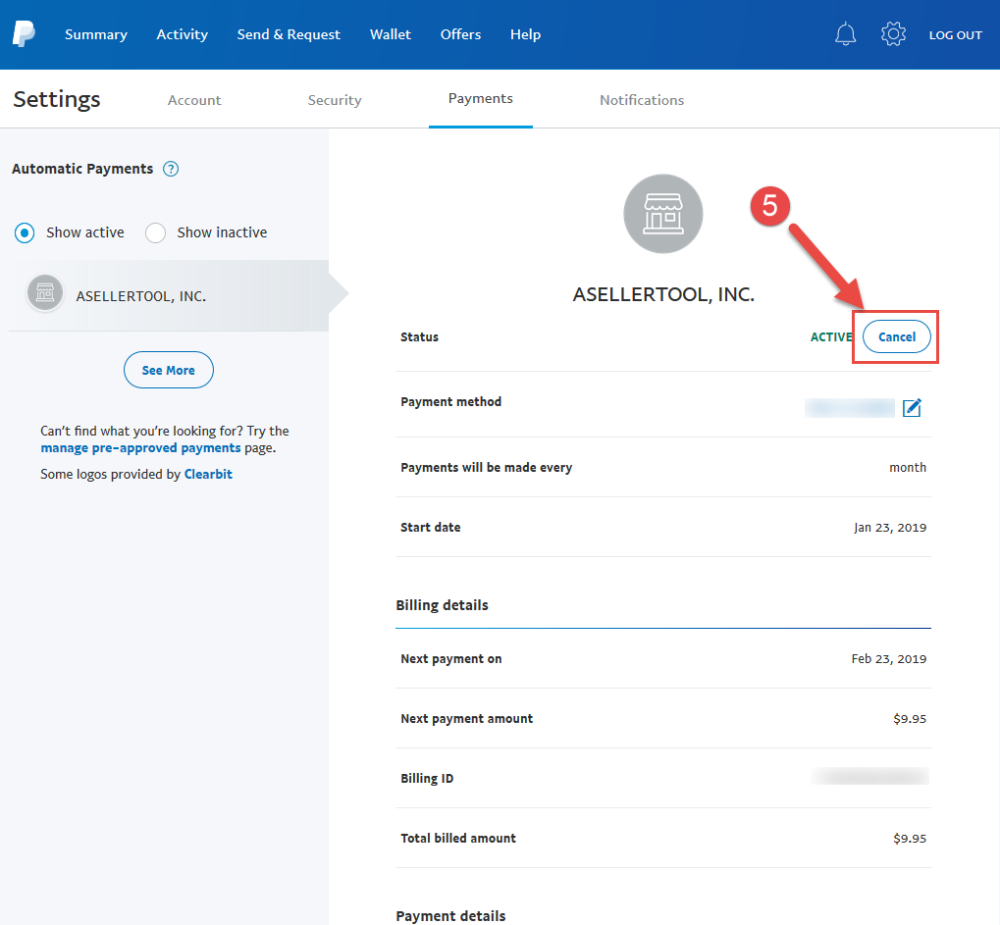
Task: Open Send & Request in top navigation
Action: pyautogui.click(x=289, y=34)
